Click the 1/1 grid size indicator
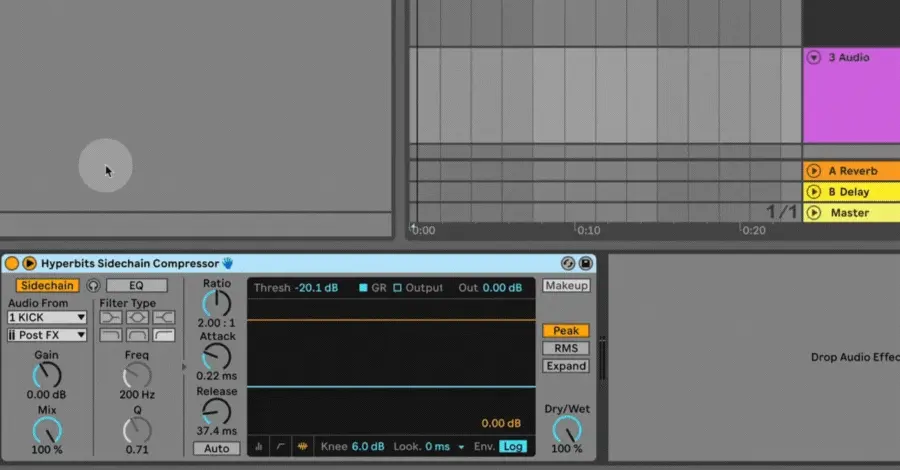This screenshot has width=900, height=470. (781, 212)
